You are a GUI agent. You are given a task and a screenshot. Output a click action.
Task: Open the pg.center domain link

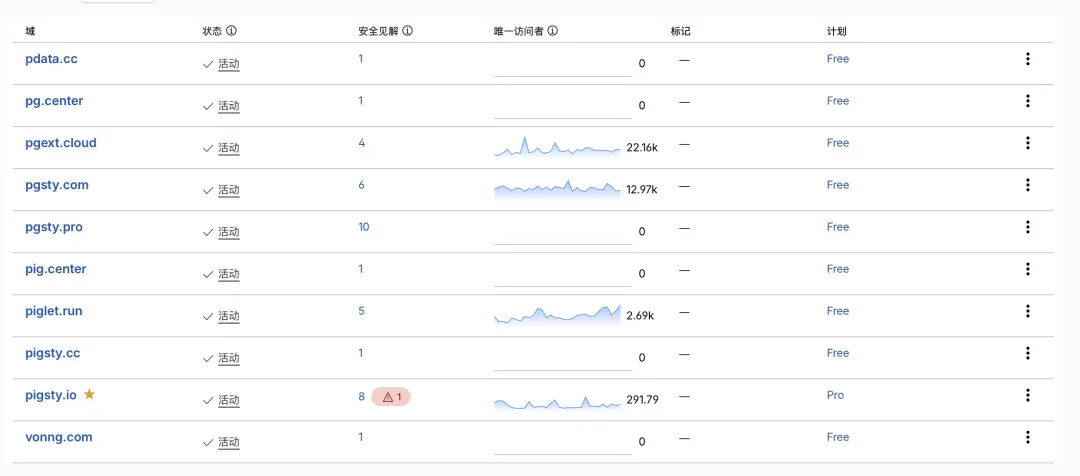coord(54,101)
